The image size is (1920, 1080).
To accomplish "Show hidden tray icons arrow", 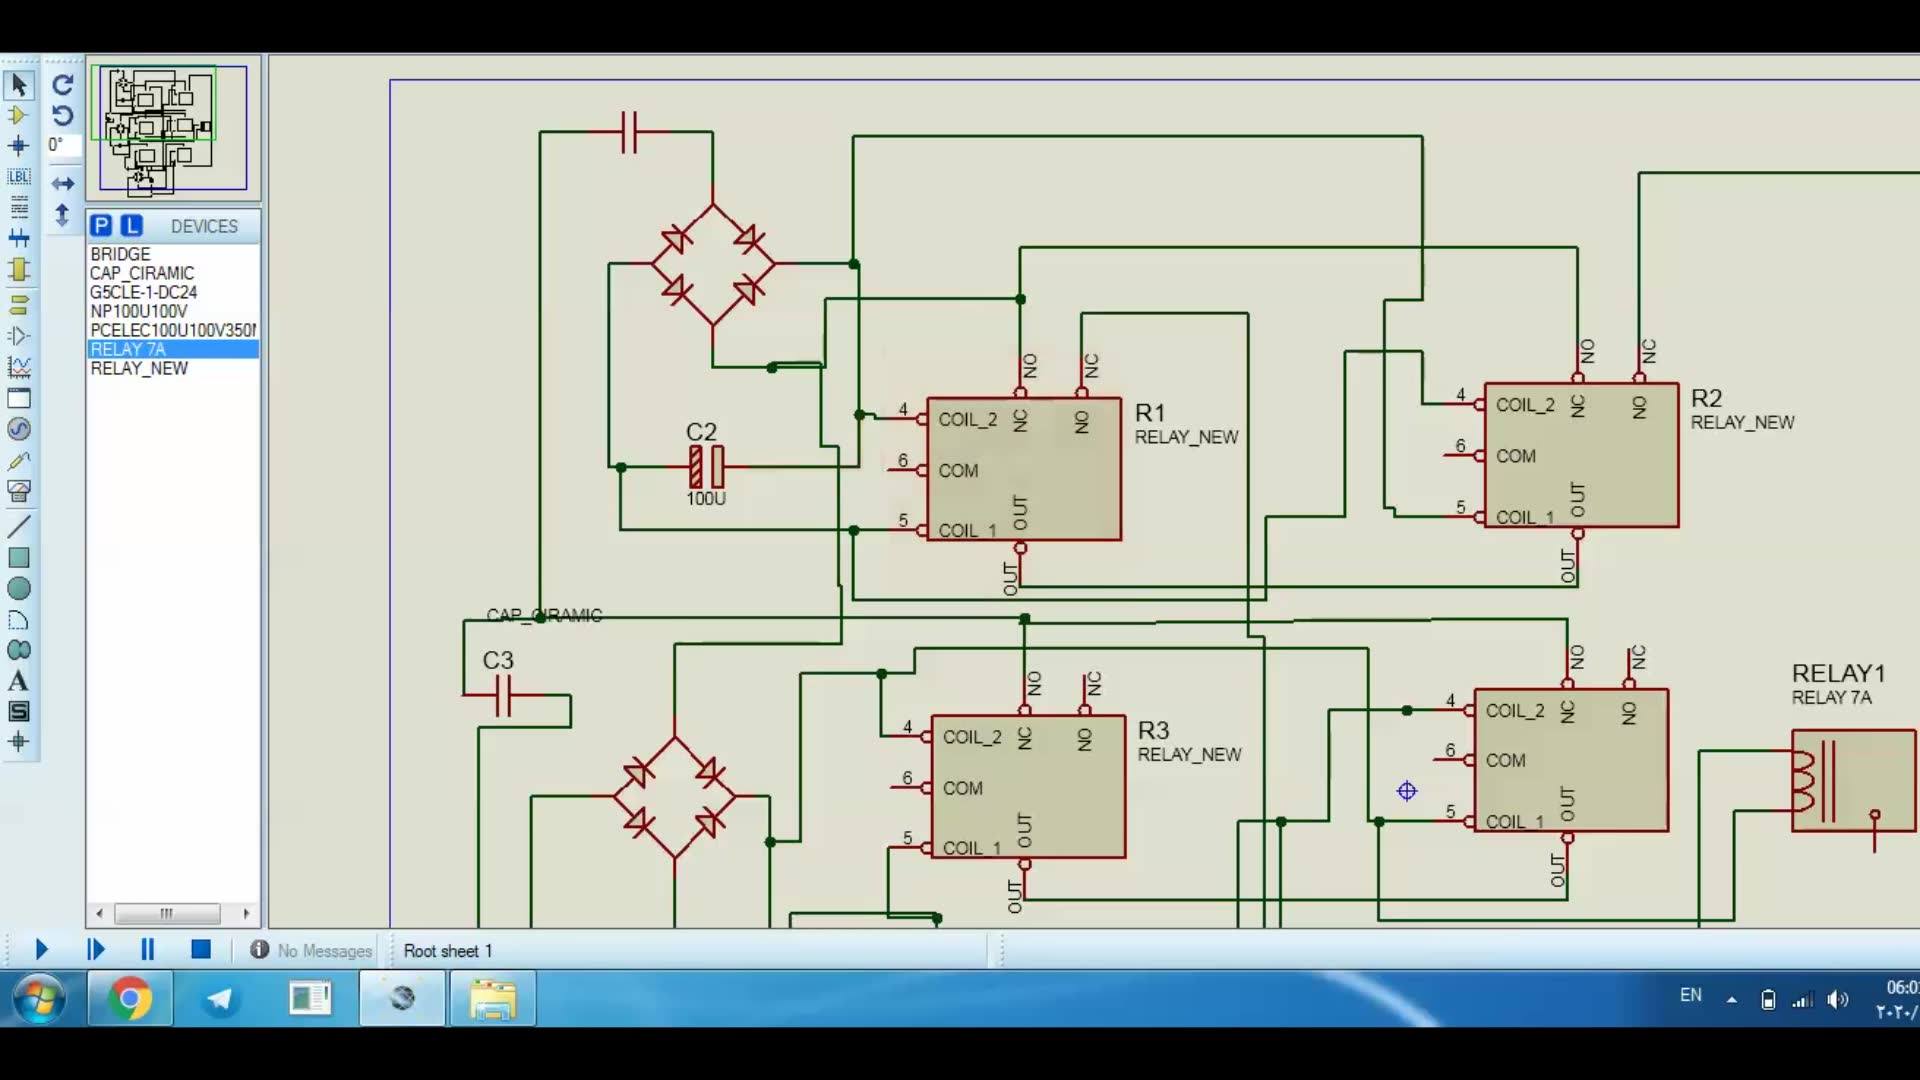I will click(x=1731, y=999).
